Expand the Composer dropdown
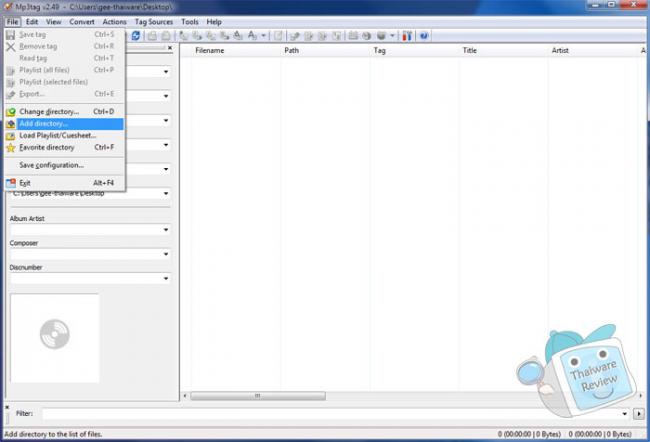Image resolution: width=650 pixels, height=442 pixels. (x=166, y=254)
